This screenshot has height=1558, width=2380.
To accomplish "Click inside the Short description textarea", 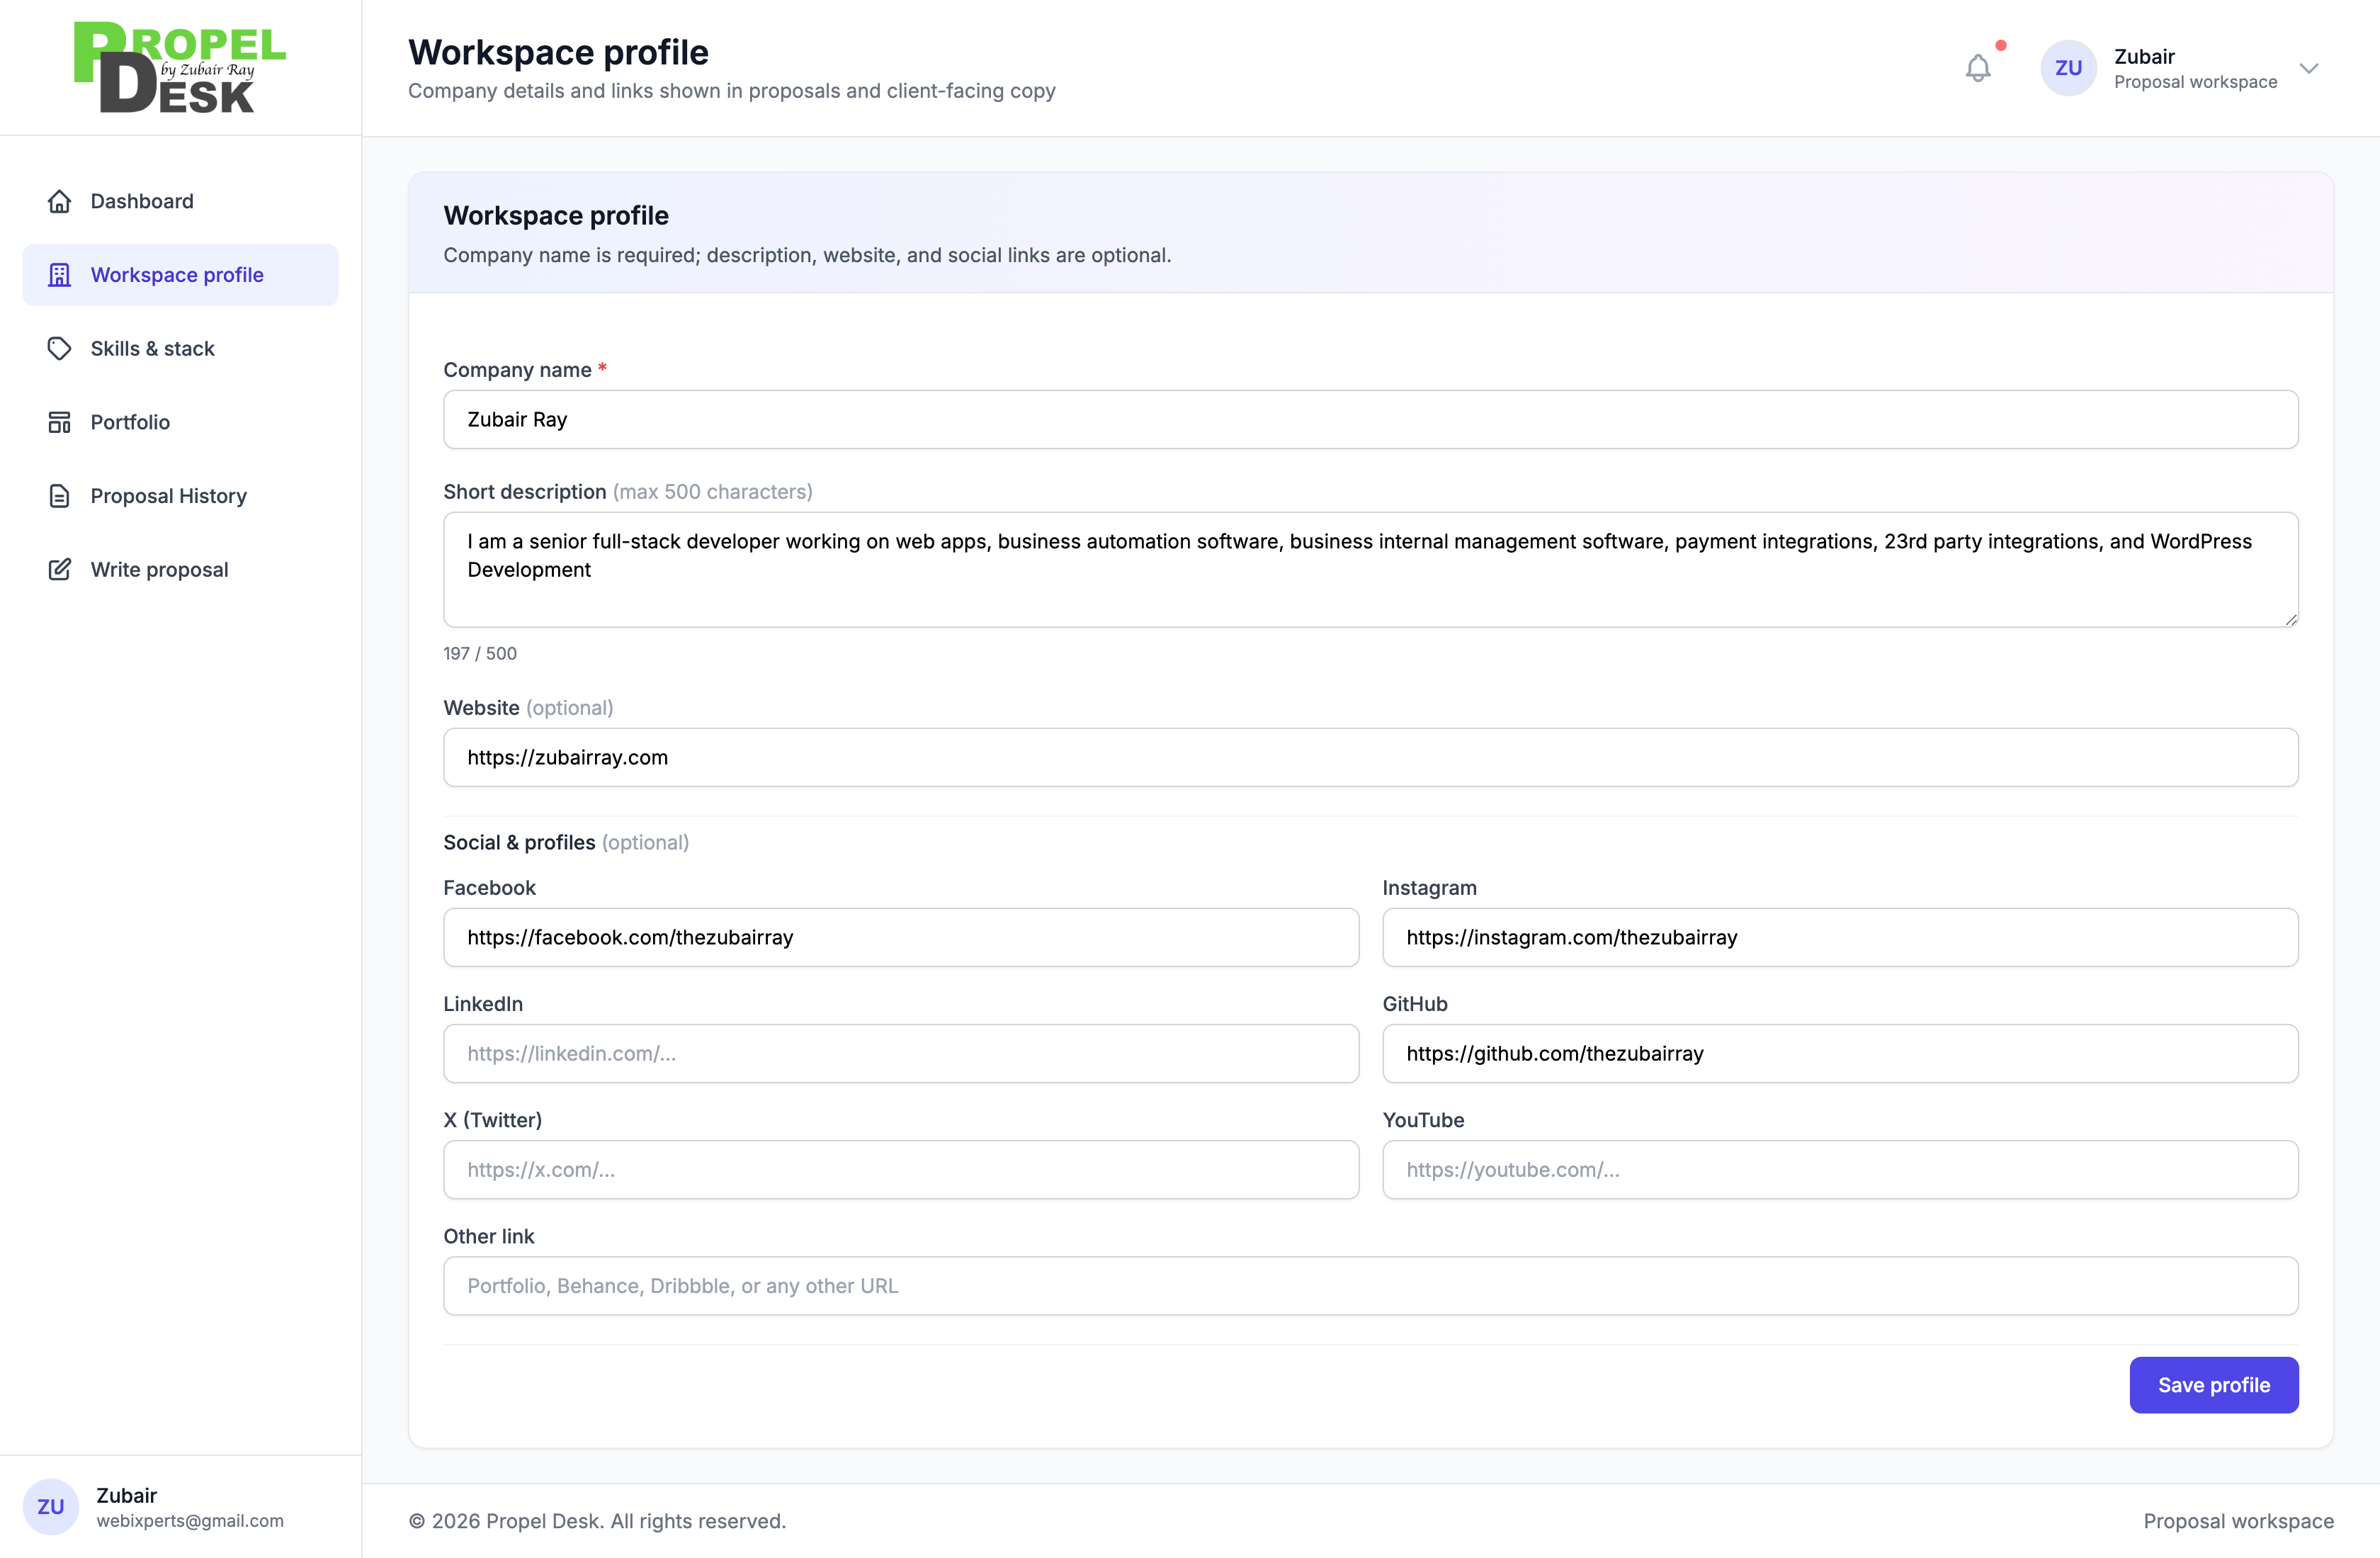I will (x=1370, y=570).
